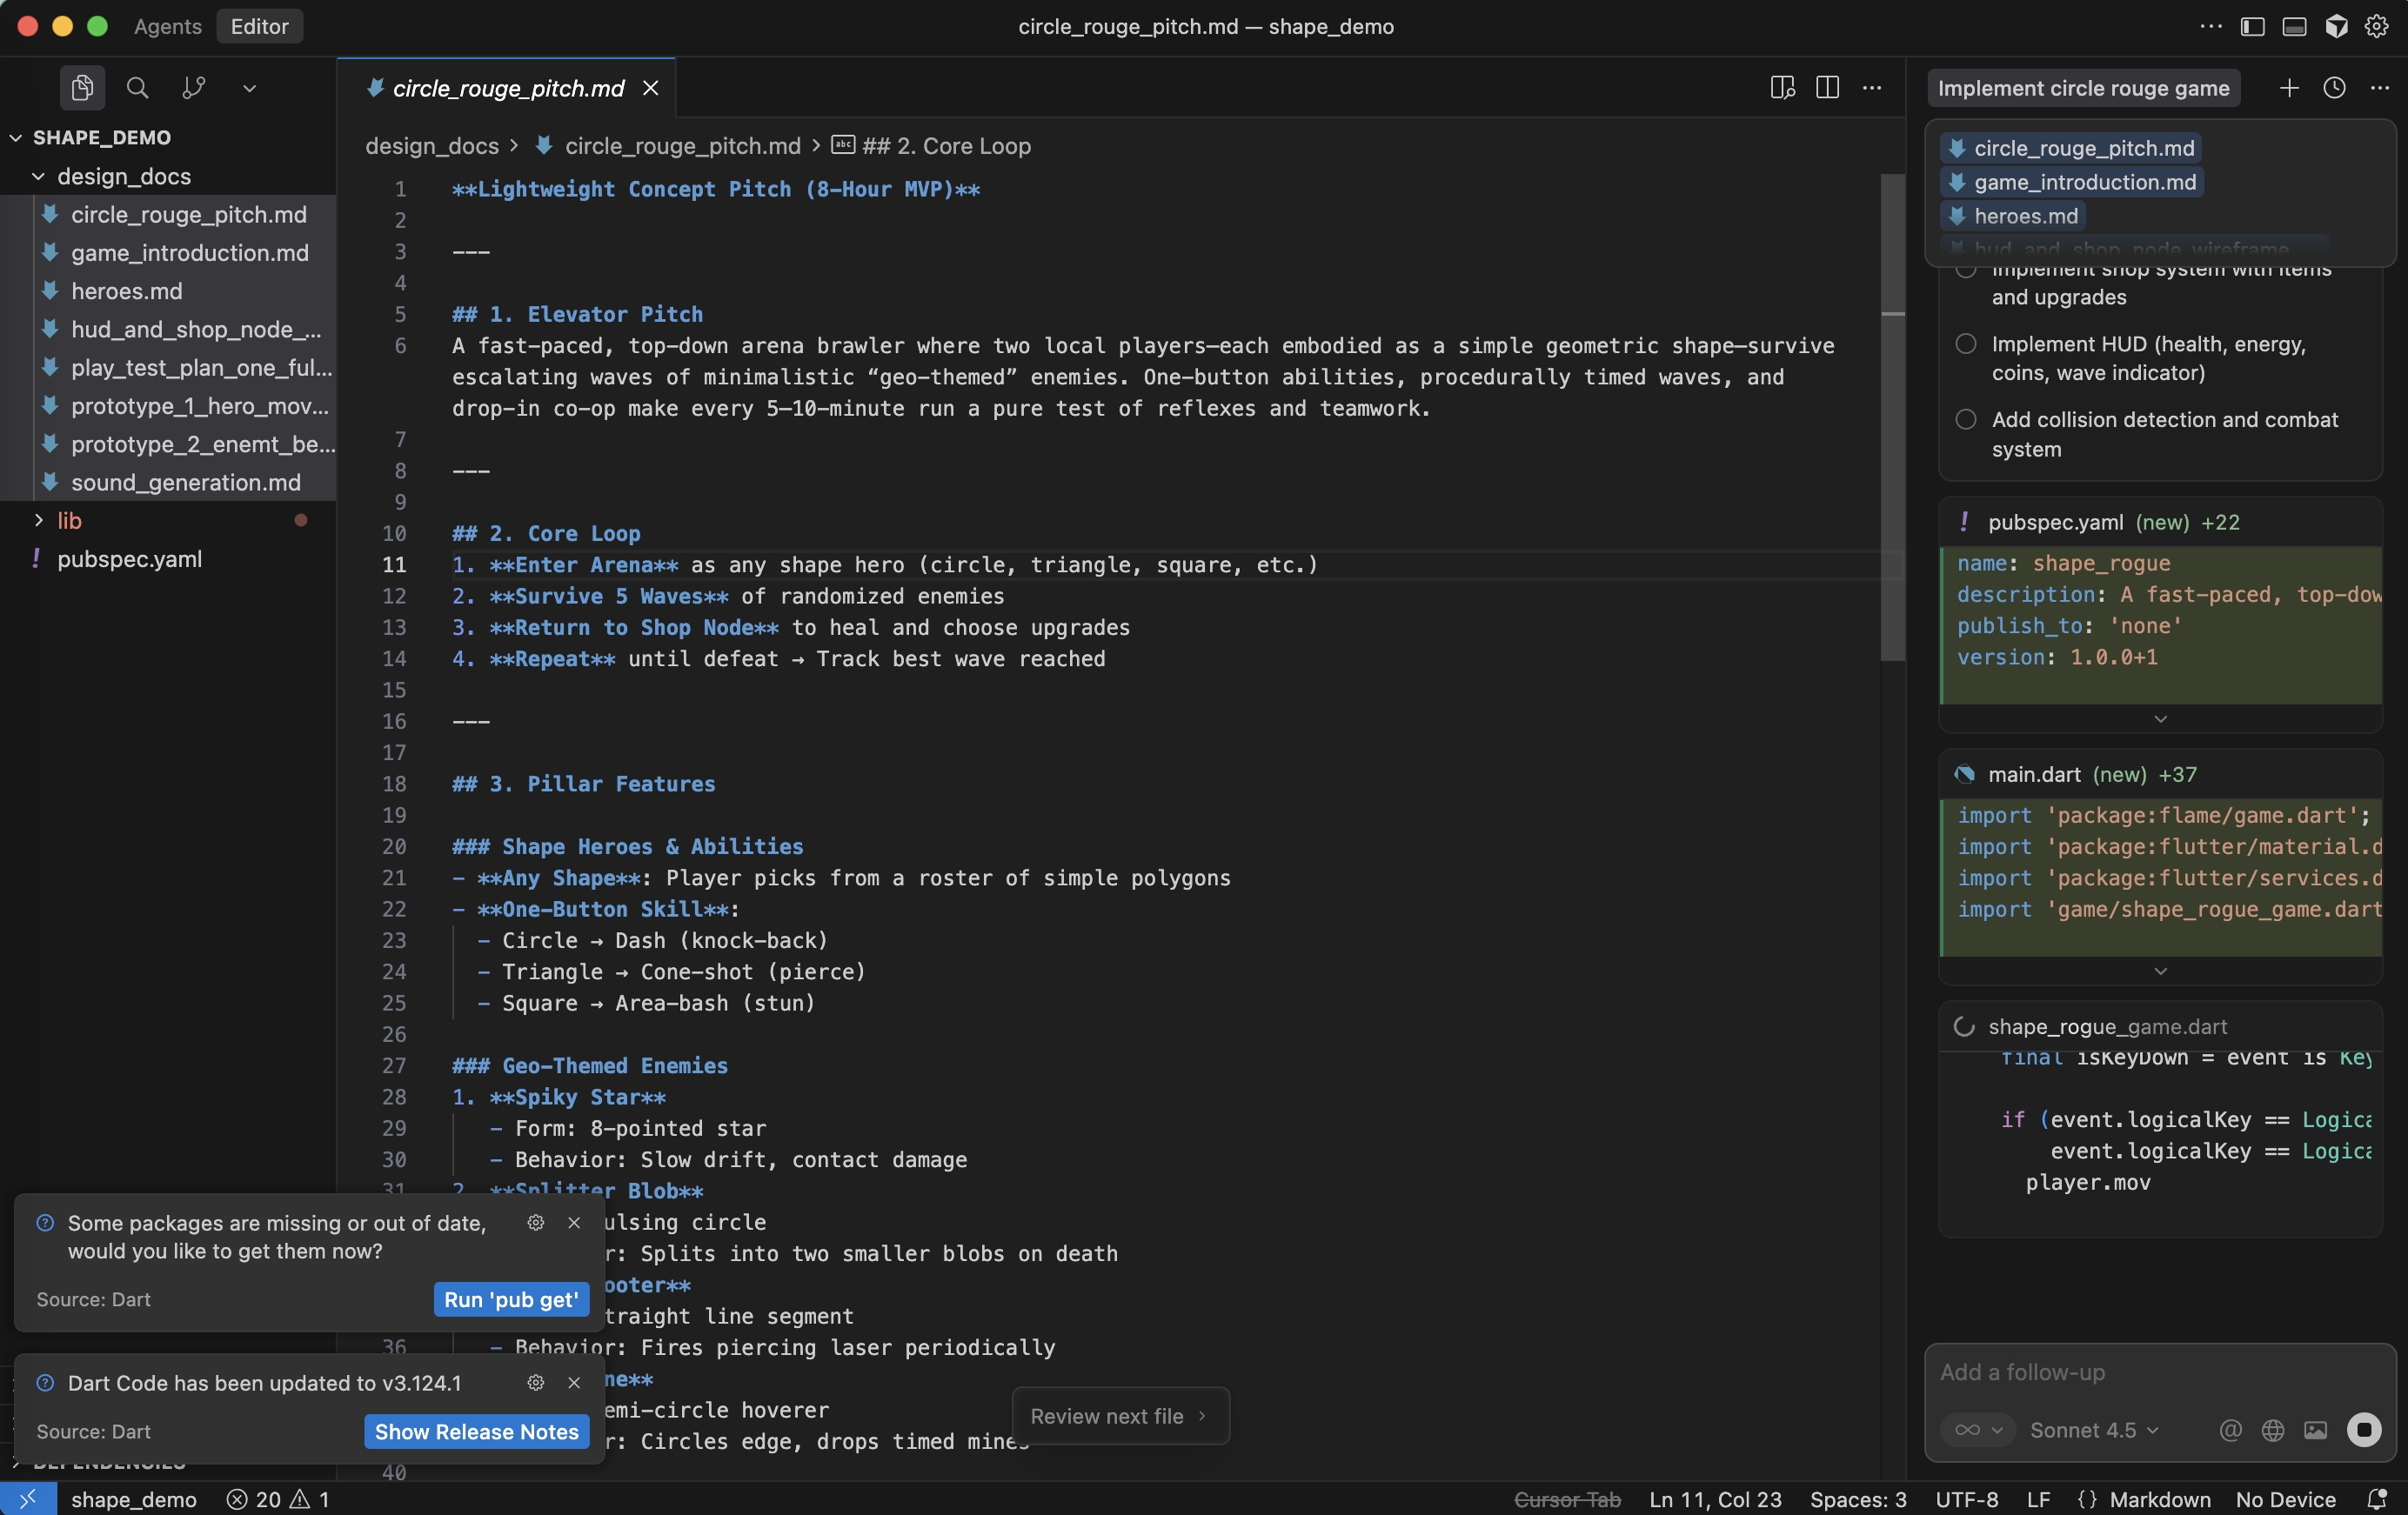Start a new agent thread with the plus icon

tap(2289, 88)
